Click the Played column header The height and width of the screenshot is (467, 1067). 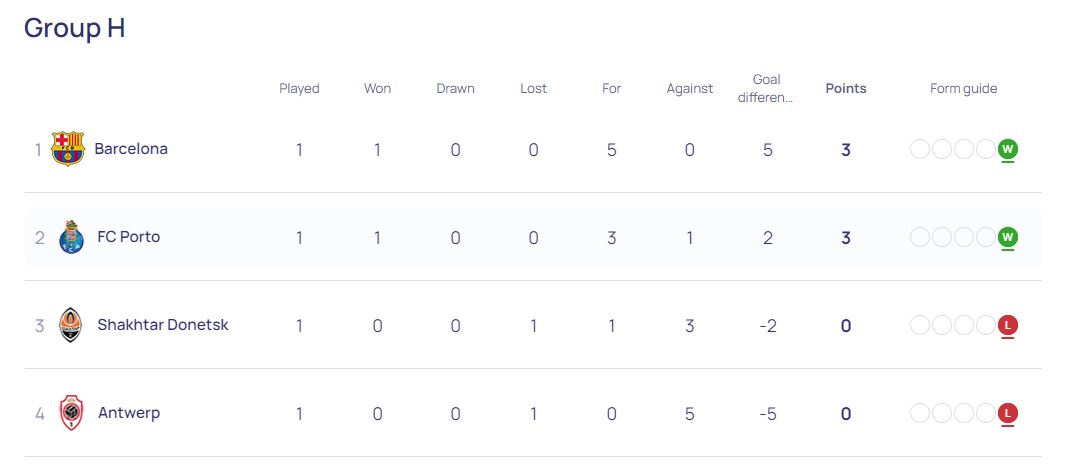coord(299,88)
